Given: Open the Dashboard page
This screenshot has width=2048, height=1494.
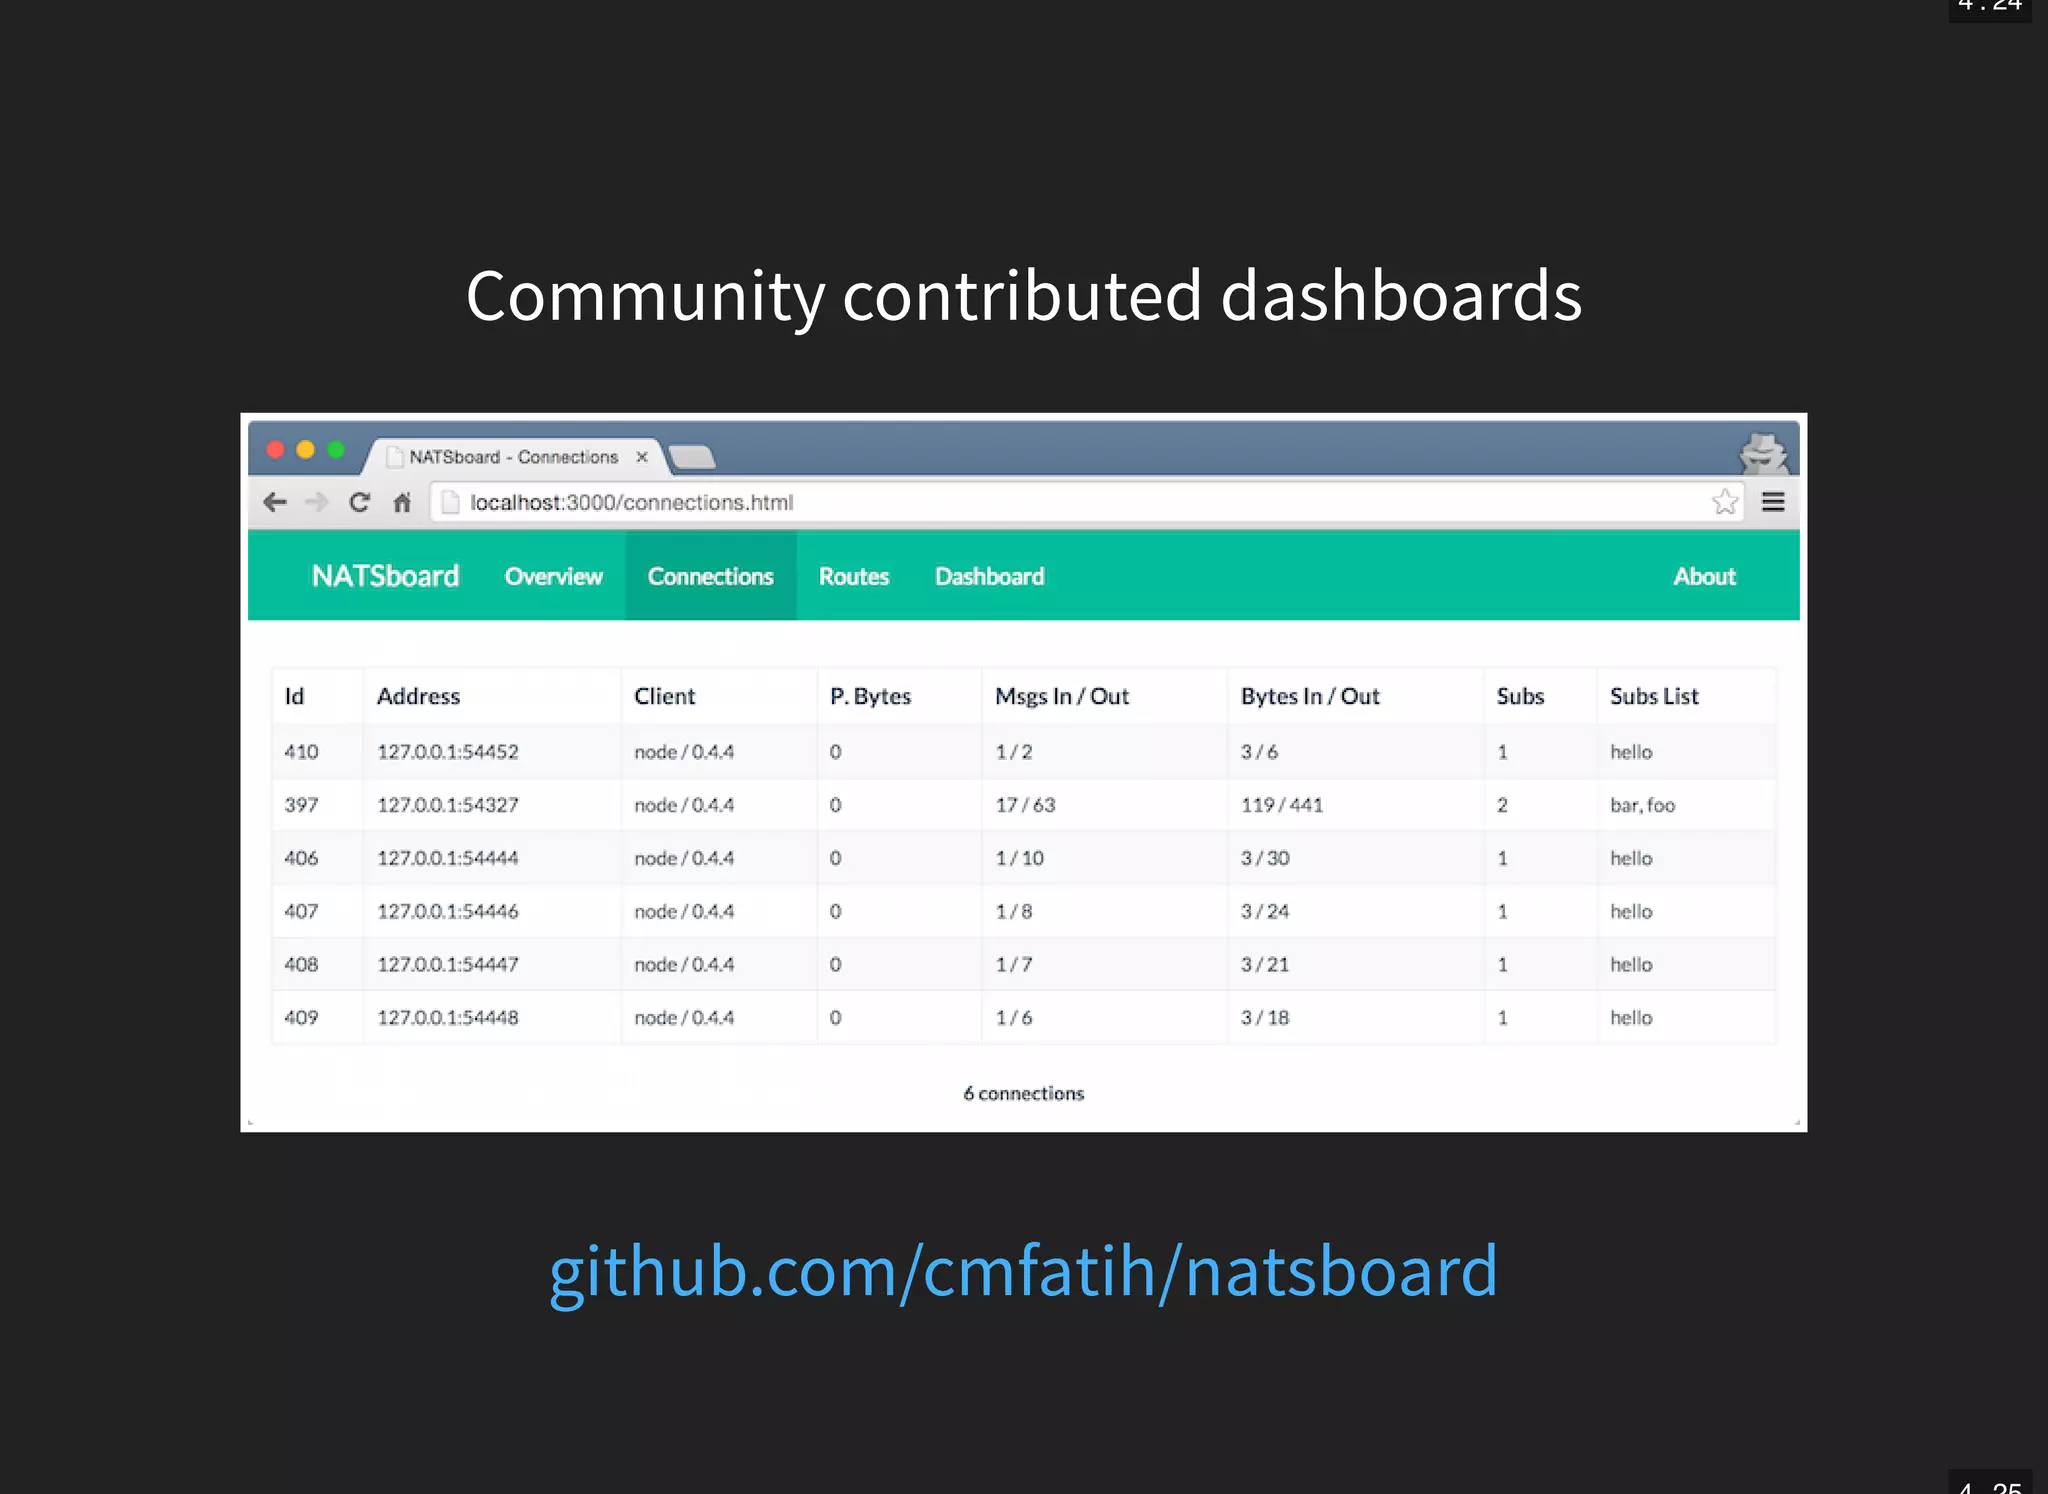Looking at the screenshot, I should [990, 576].
